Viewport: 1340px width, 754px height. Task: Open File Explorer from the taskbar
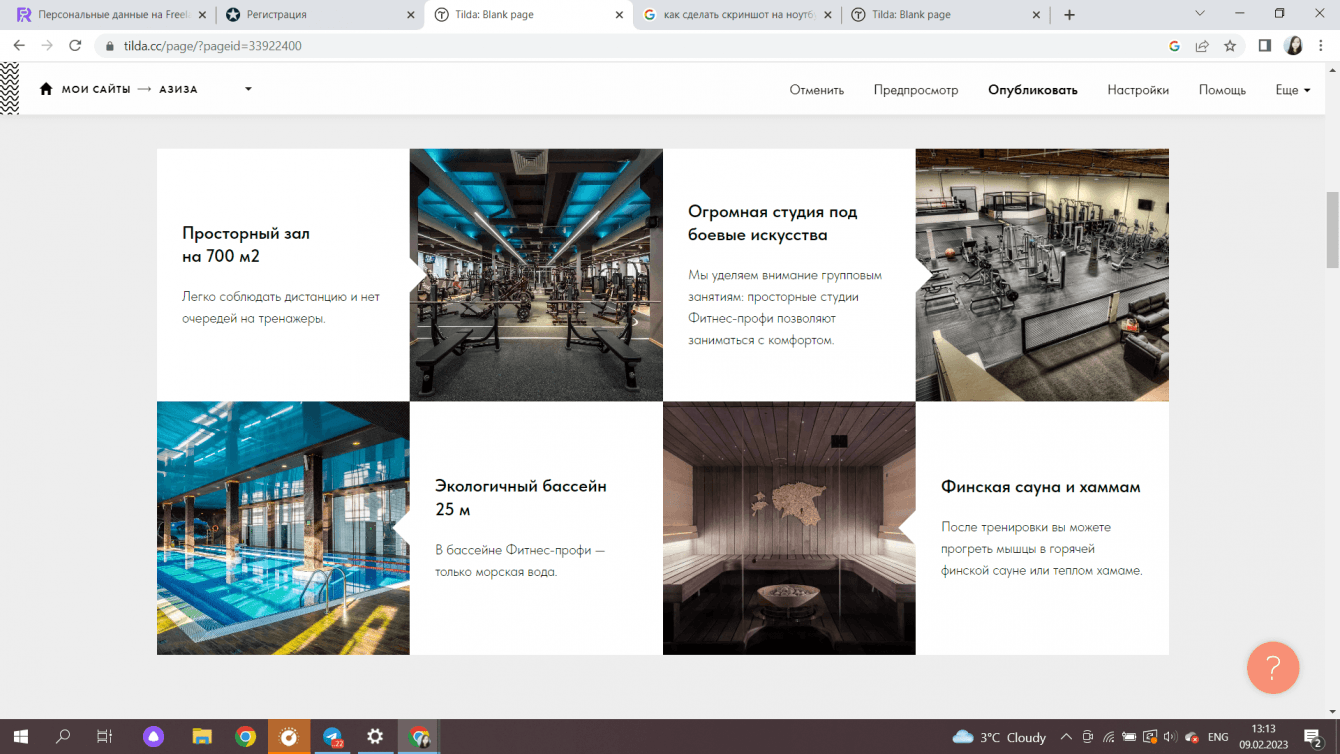coord(202,737)
